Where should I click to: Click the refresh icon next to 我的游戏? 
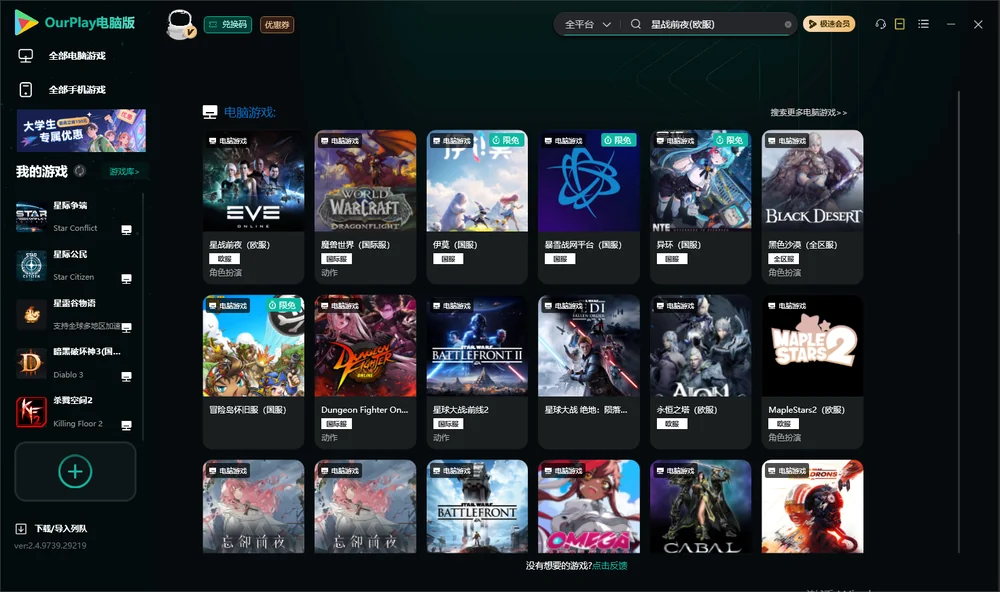click(x=80, y=171)
